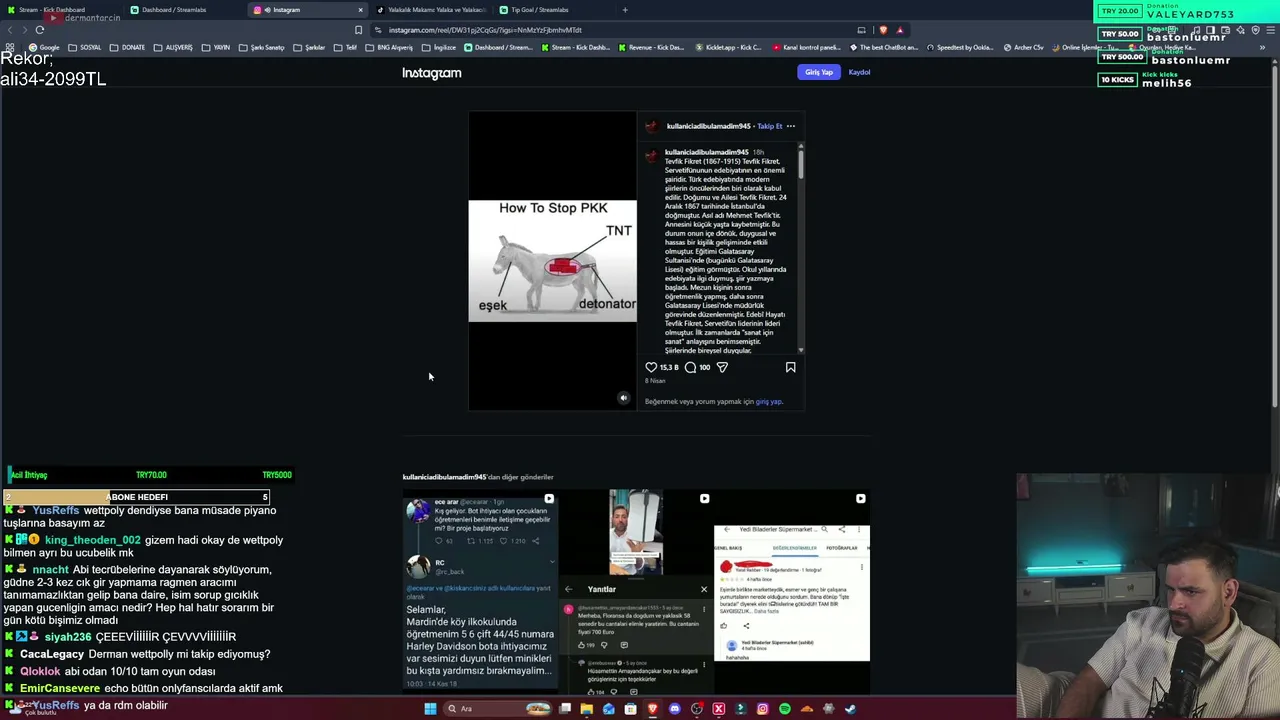Share the reel with the paper plane icon

pyautogui.click(x=722, y=367)
